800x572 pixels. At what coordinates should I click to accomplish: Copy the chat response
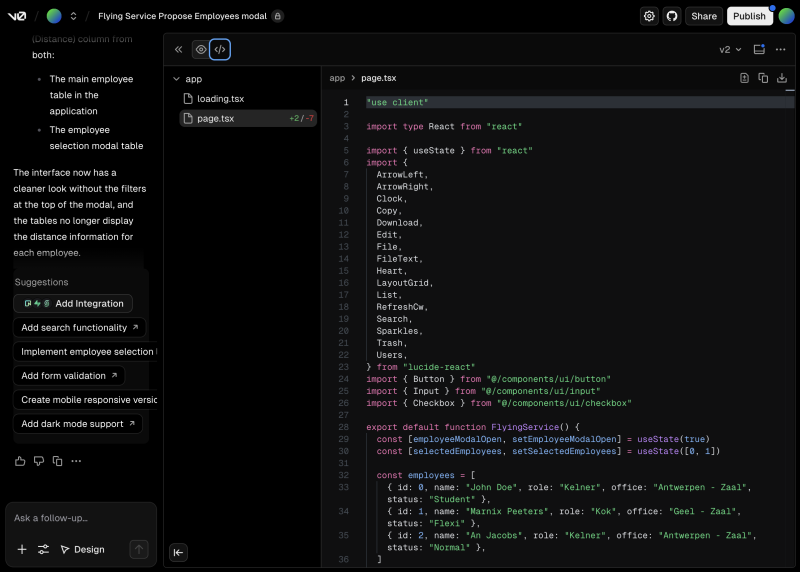[x=57, y=461]
